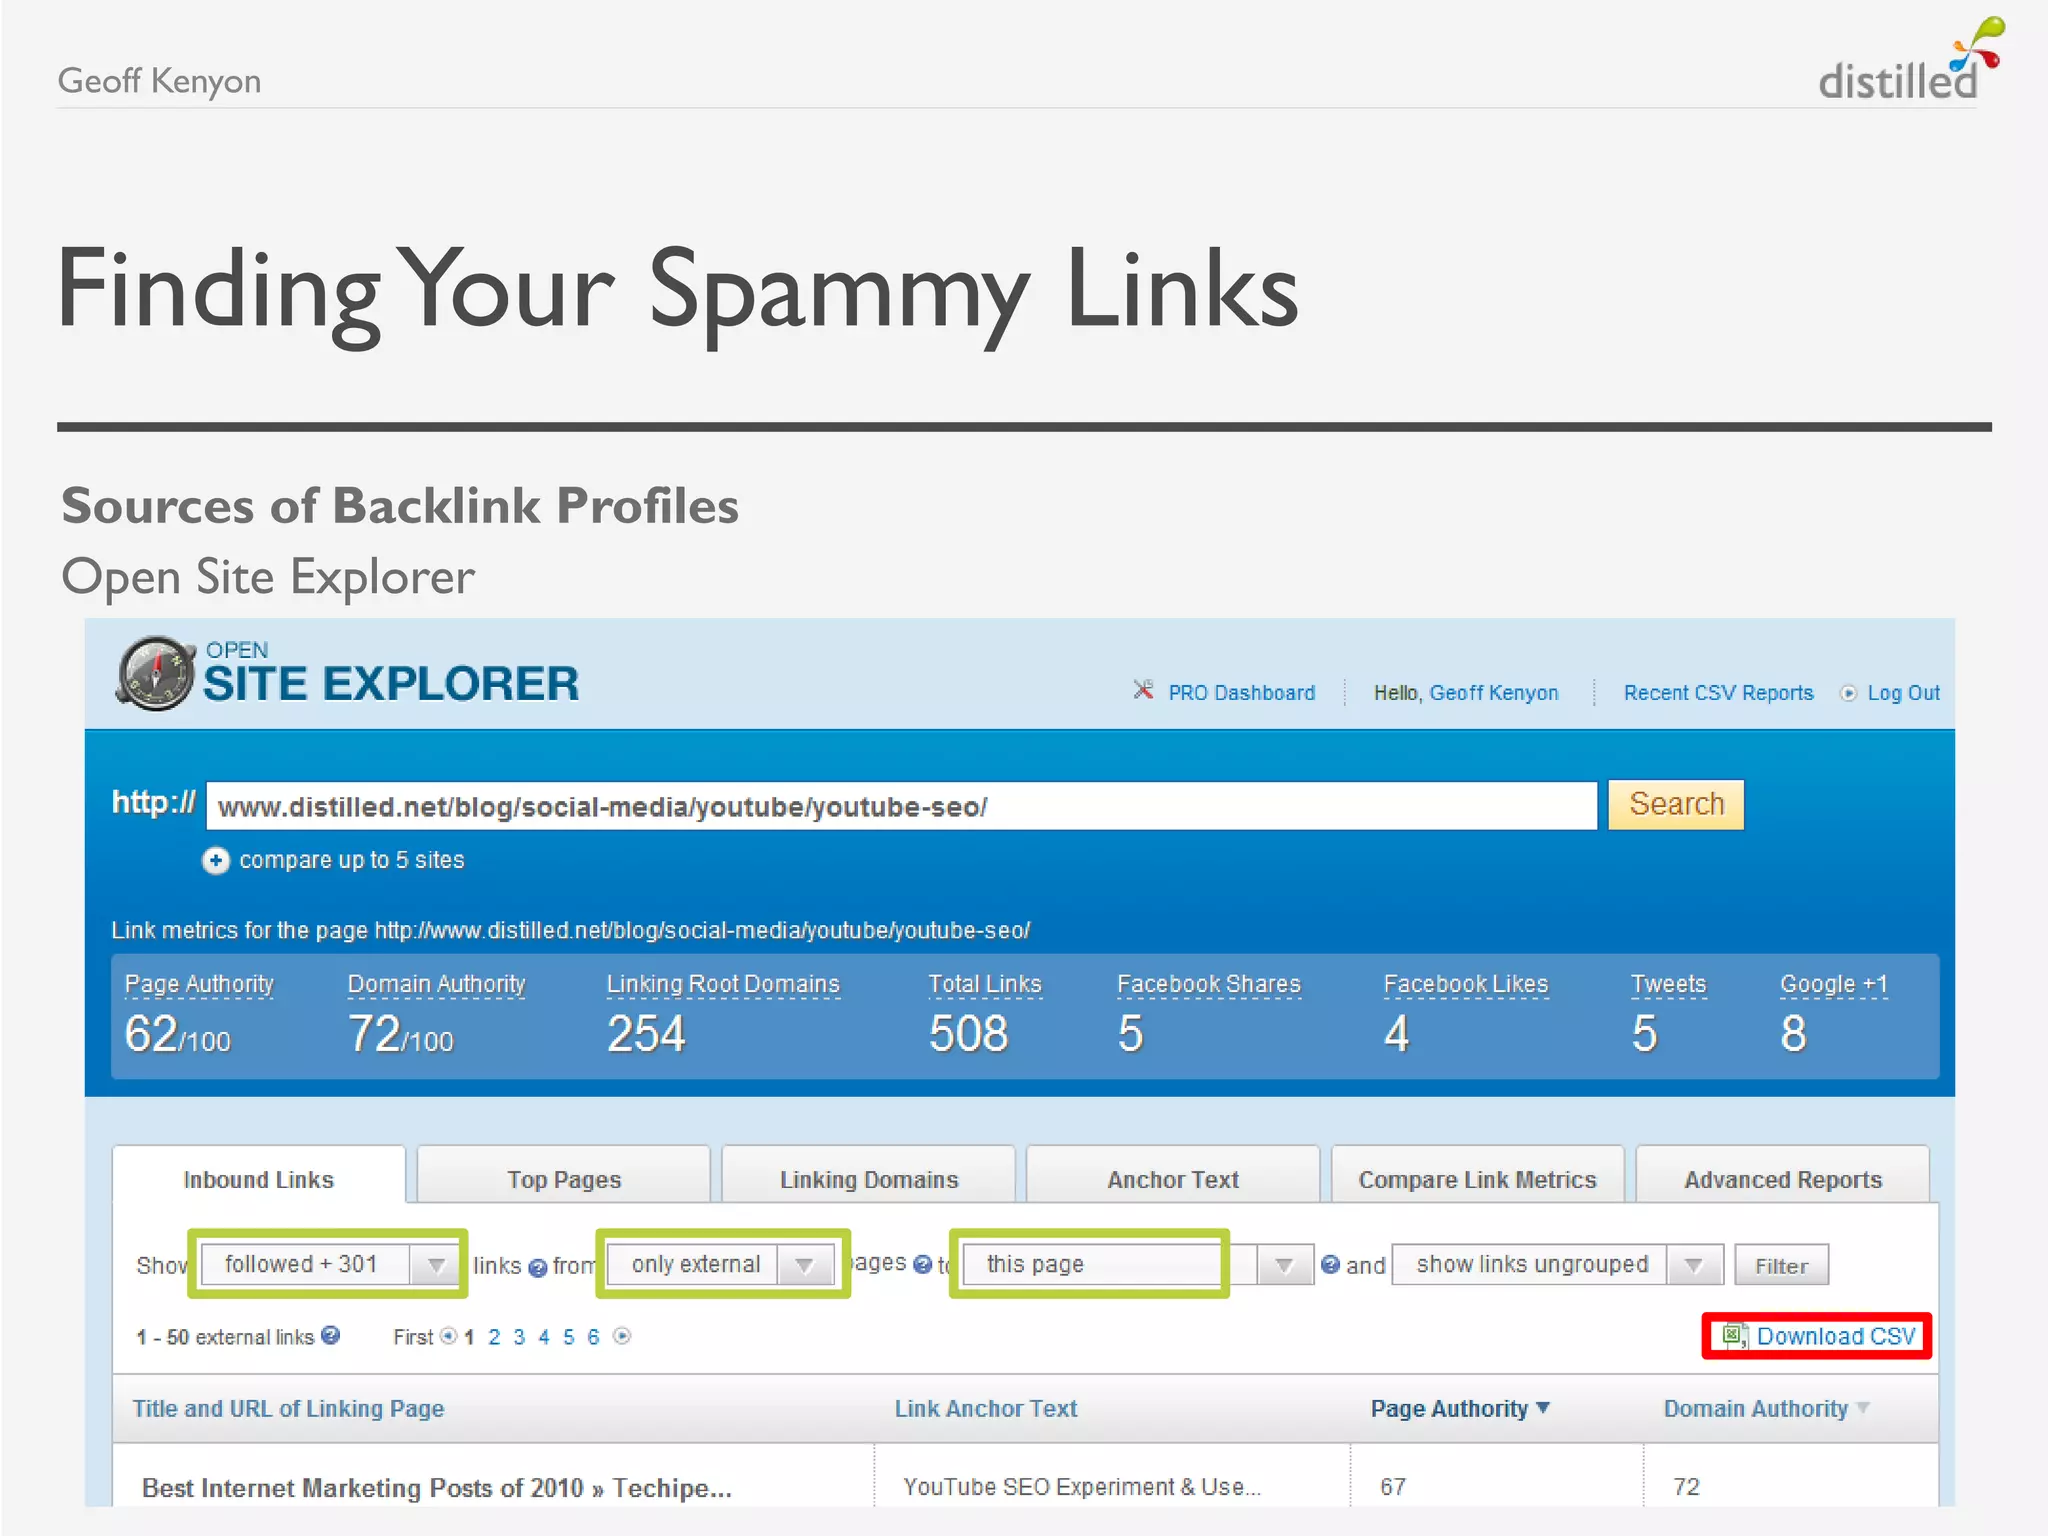Image resolution: width=2048 pixels, height=1536 pixels.
Task: Click the Total Links value 508
Action: (968, 1034)
